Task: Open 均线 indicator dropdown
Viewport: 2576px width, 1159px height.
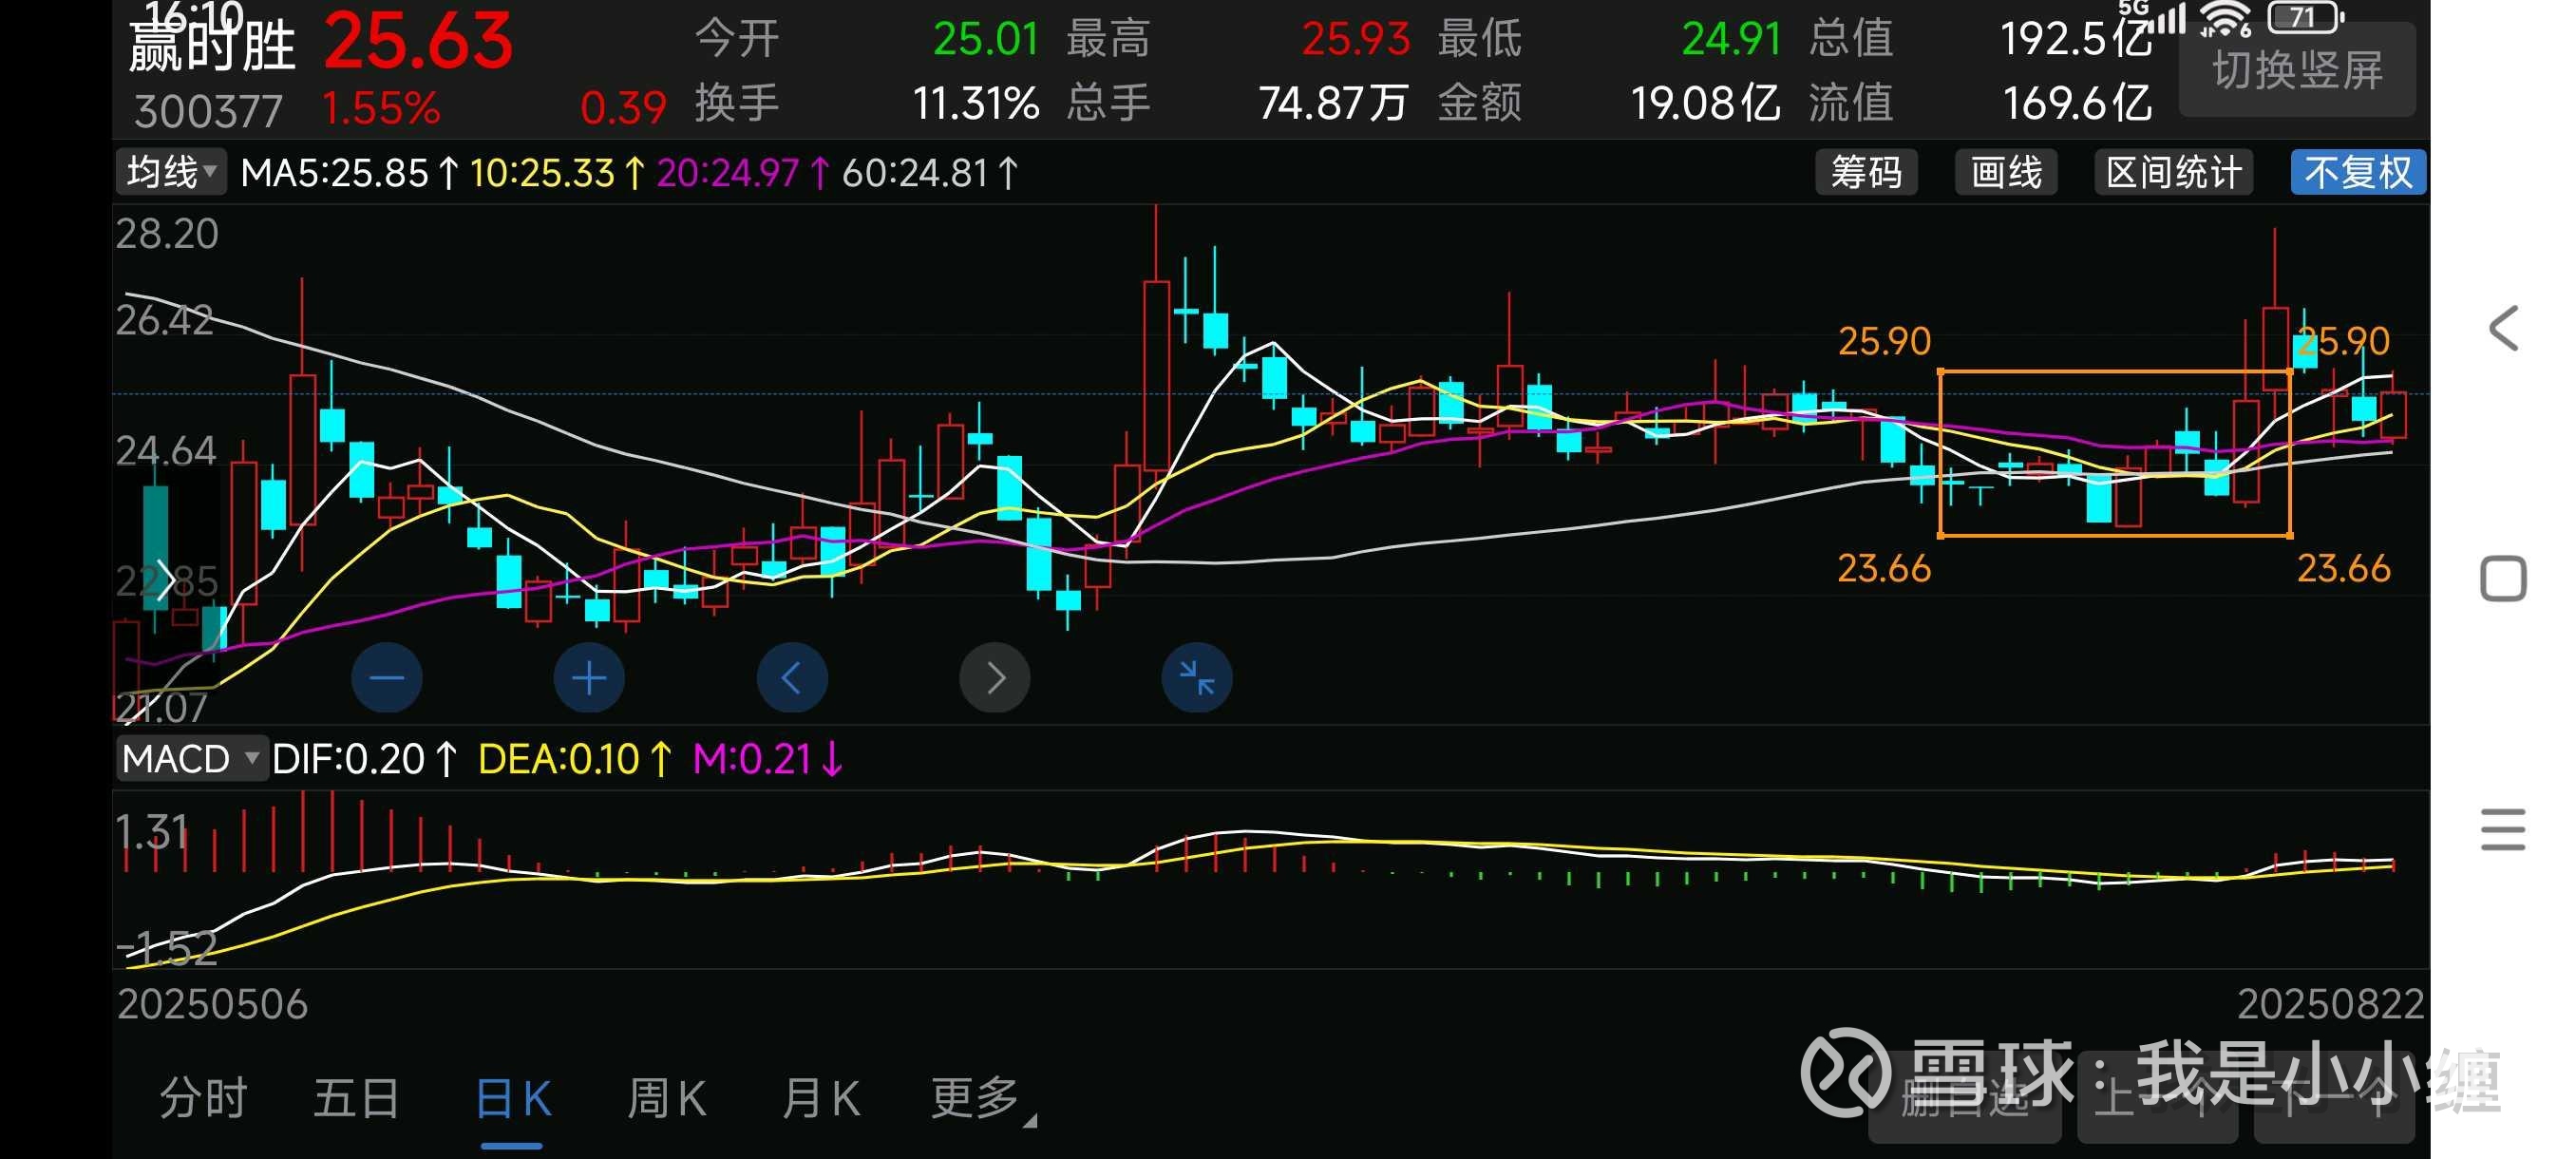Action: click(171, 172)
